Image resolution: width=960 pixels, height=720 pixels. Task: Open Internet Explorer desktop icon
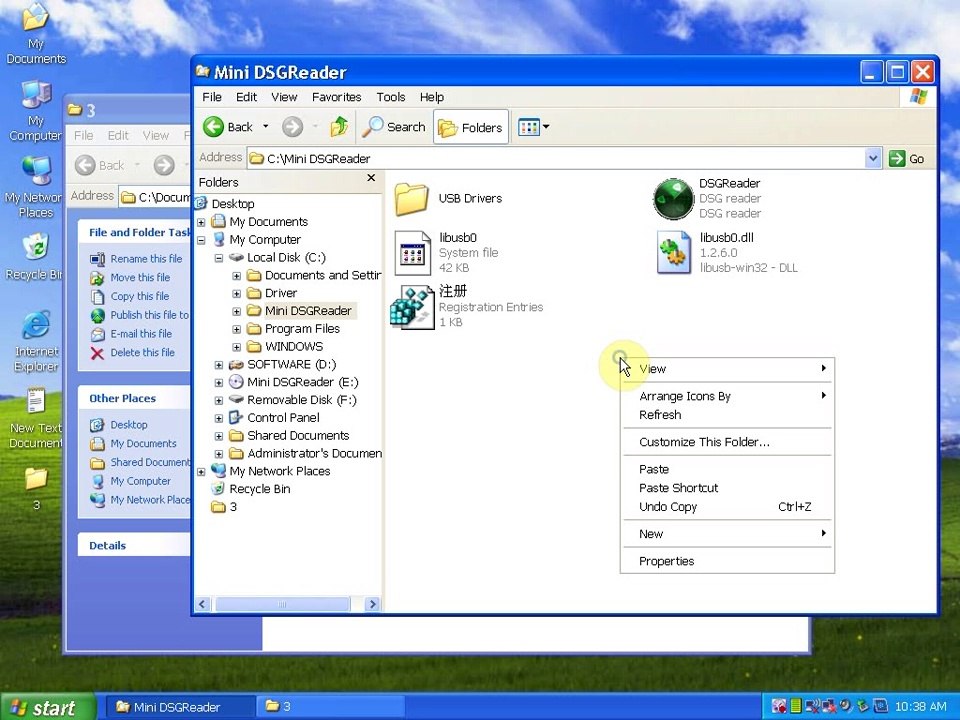(x=36, y=342)
